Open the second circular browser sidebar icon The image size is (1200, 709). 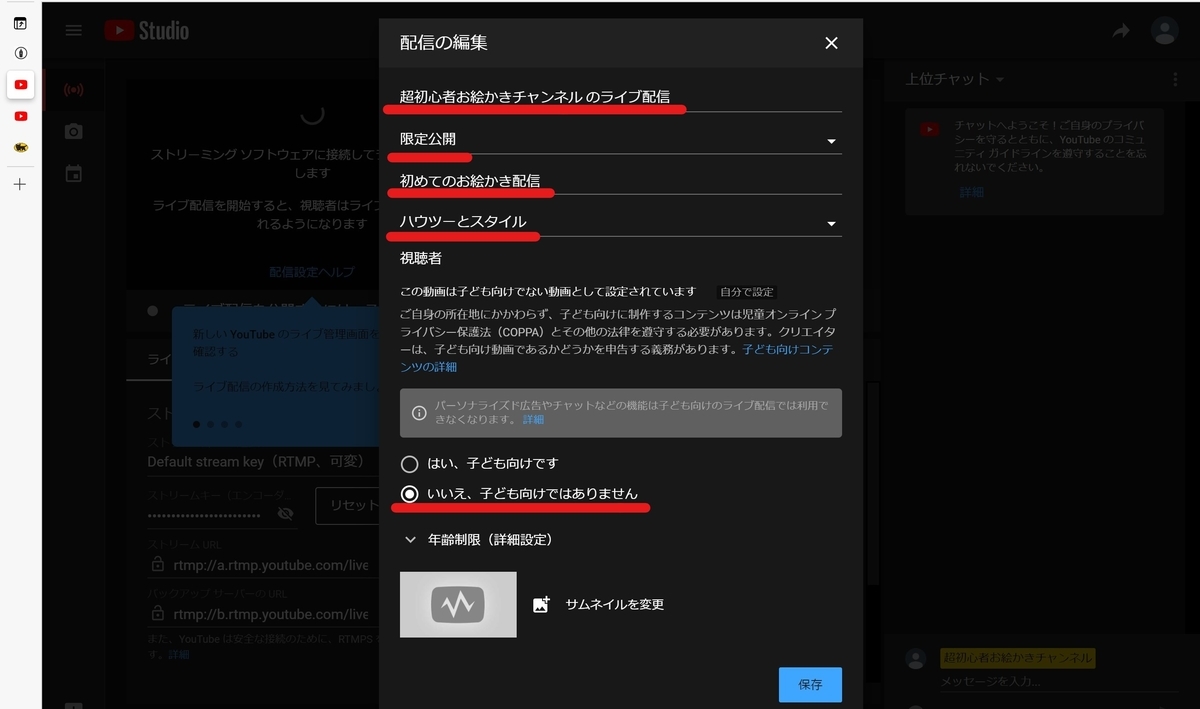click(x=20, y=53)
